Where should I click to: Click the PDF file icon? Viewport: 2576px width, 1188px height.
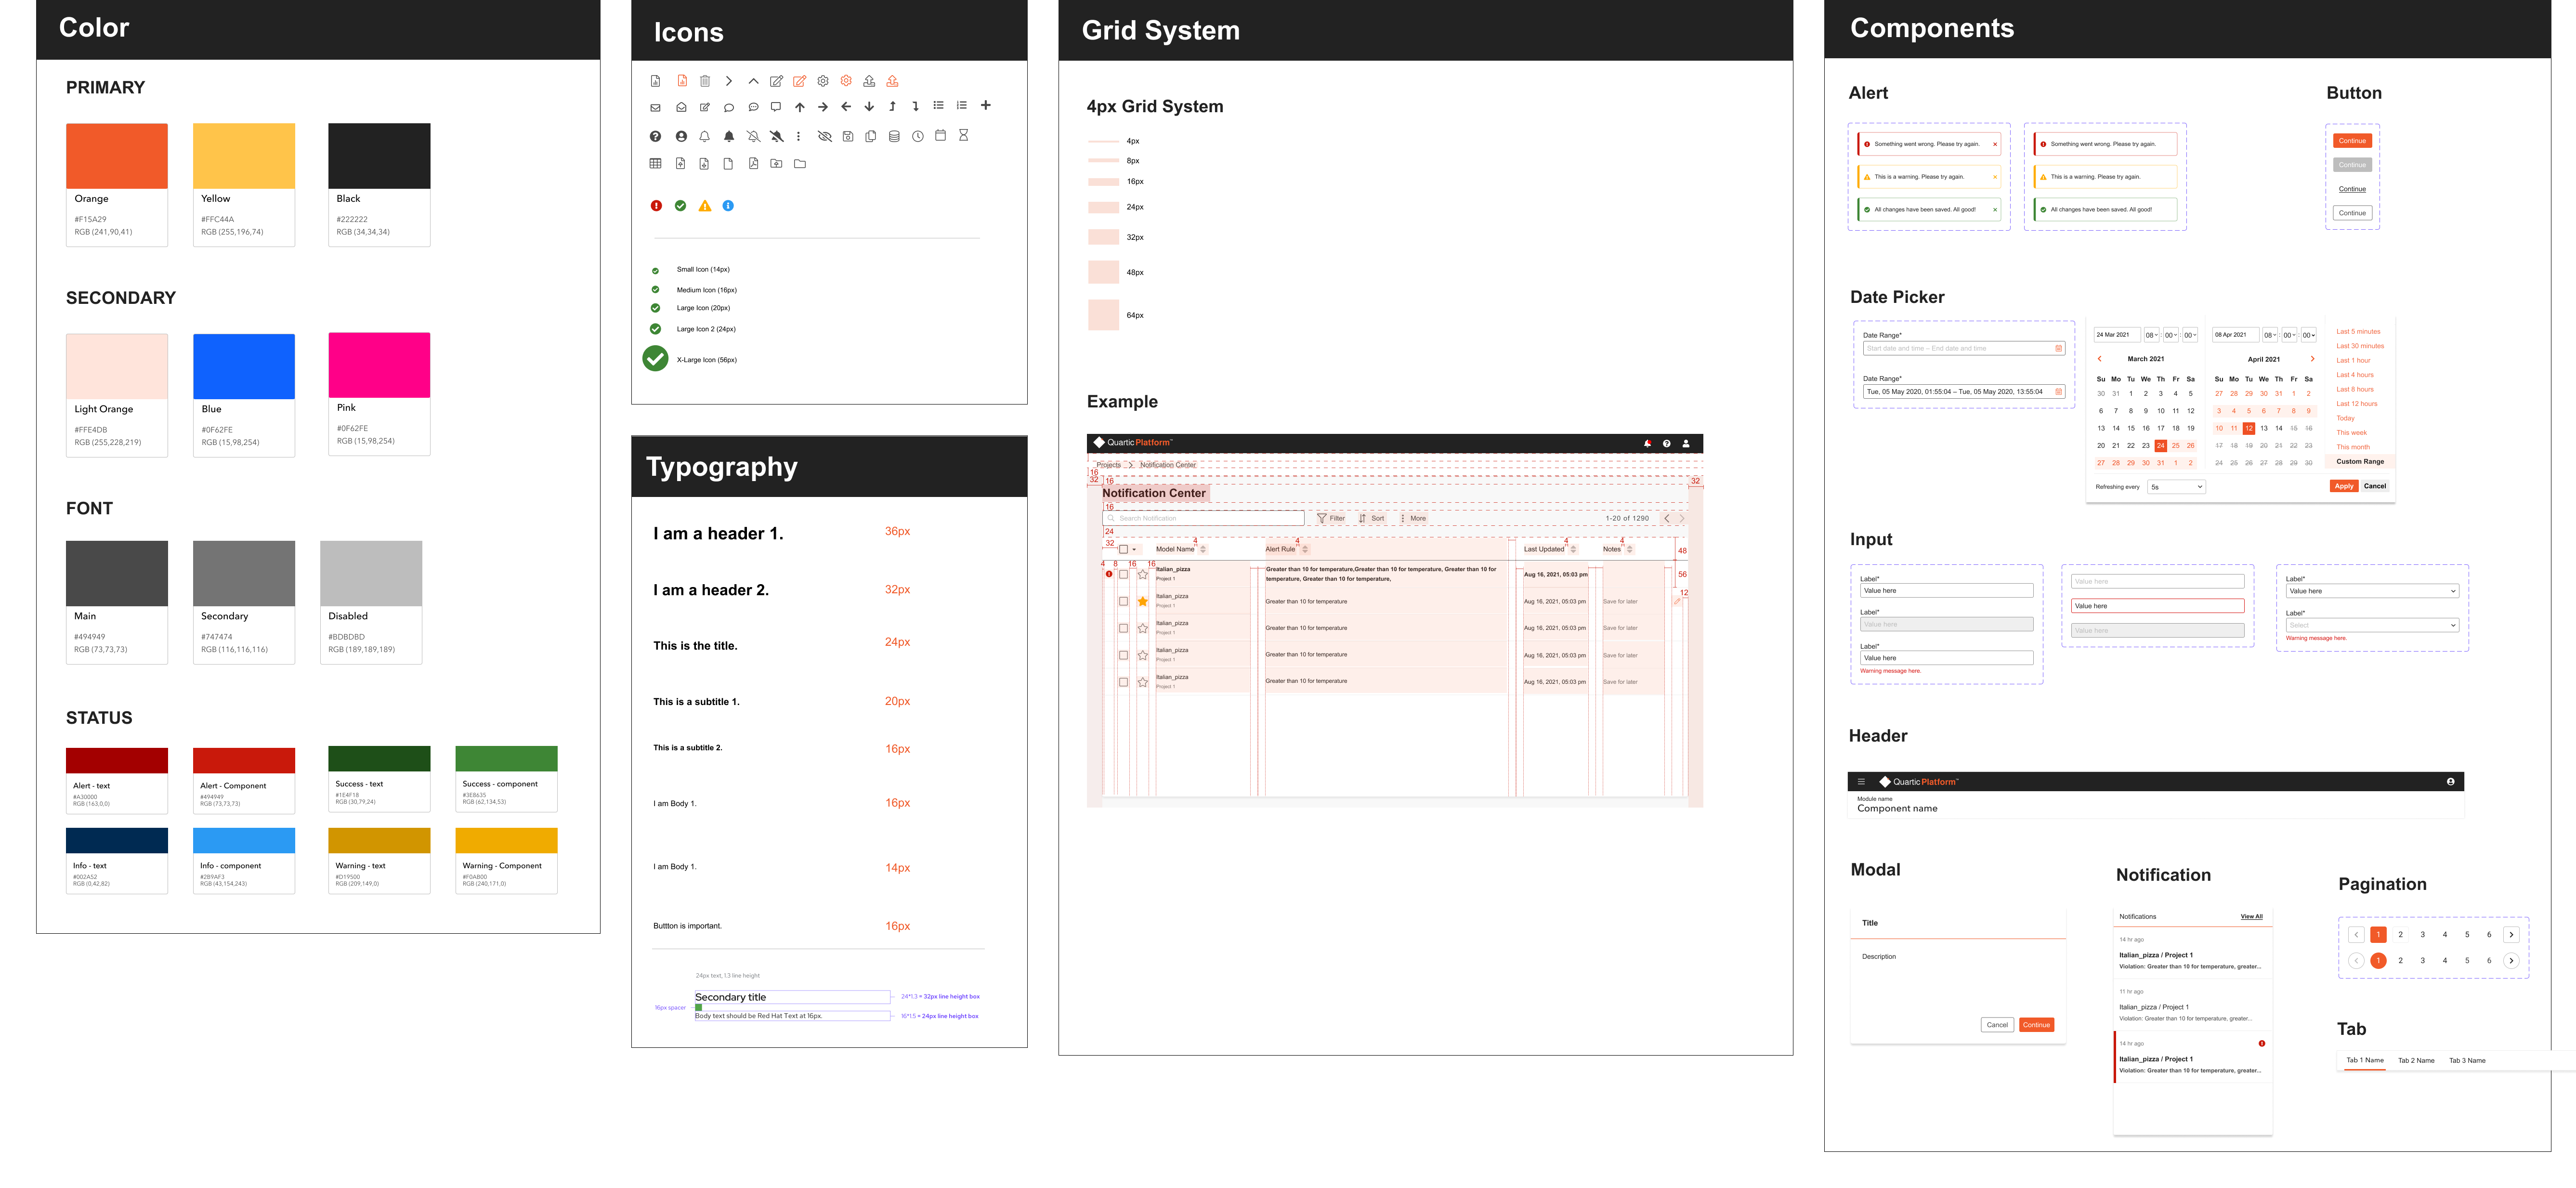tap(753, 163)
